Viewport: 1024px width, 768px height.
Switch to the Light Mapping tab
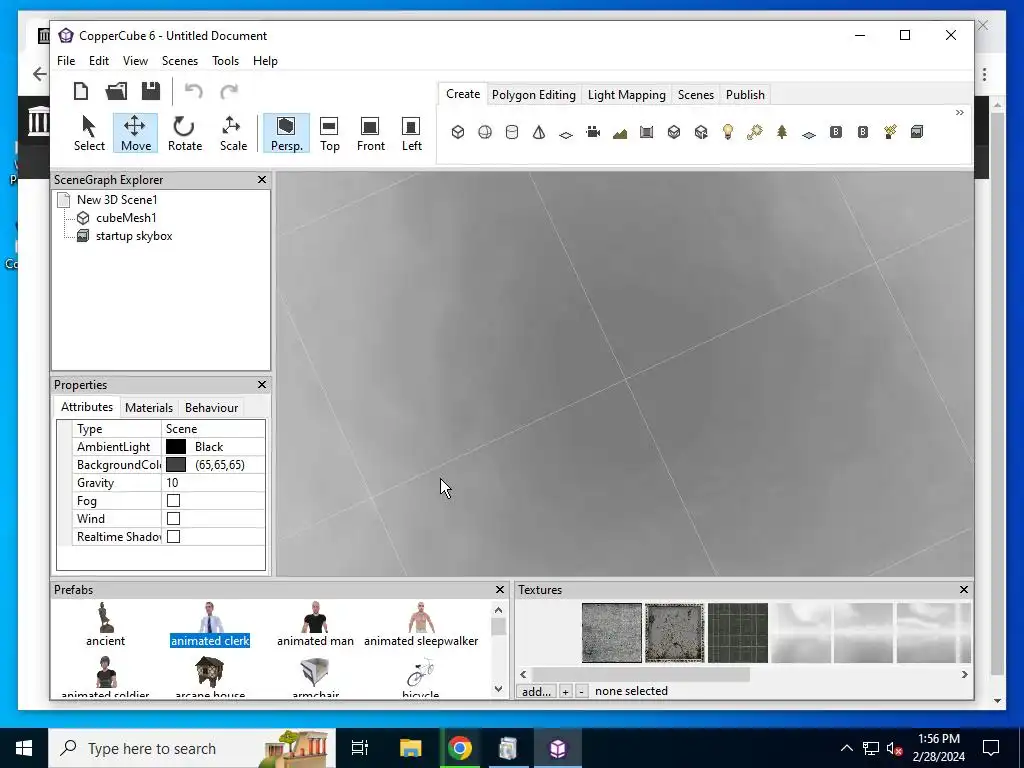coord(626,95)
